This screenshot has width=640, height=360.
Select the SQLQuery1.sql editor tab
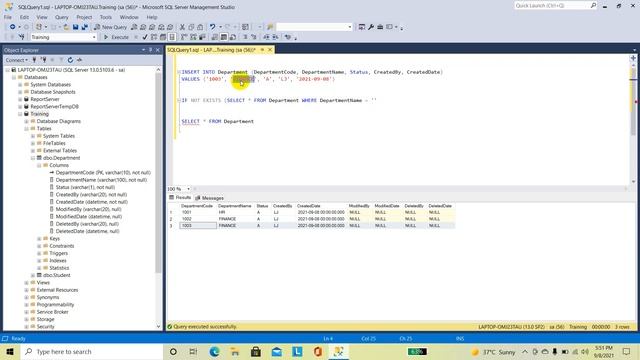(211, 50)
